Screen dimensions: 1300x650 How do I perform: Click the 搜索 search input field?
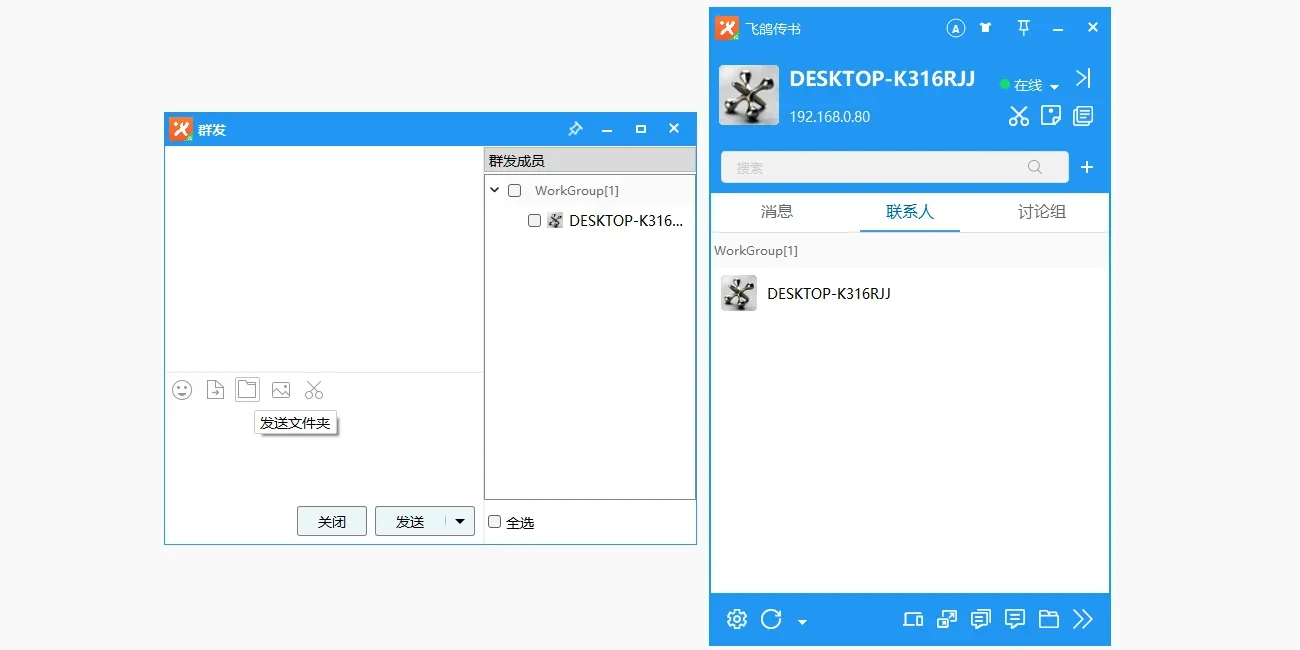click(895, 167)
